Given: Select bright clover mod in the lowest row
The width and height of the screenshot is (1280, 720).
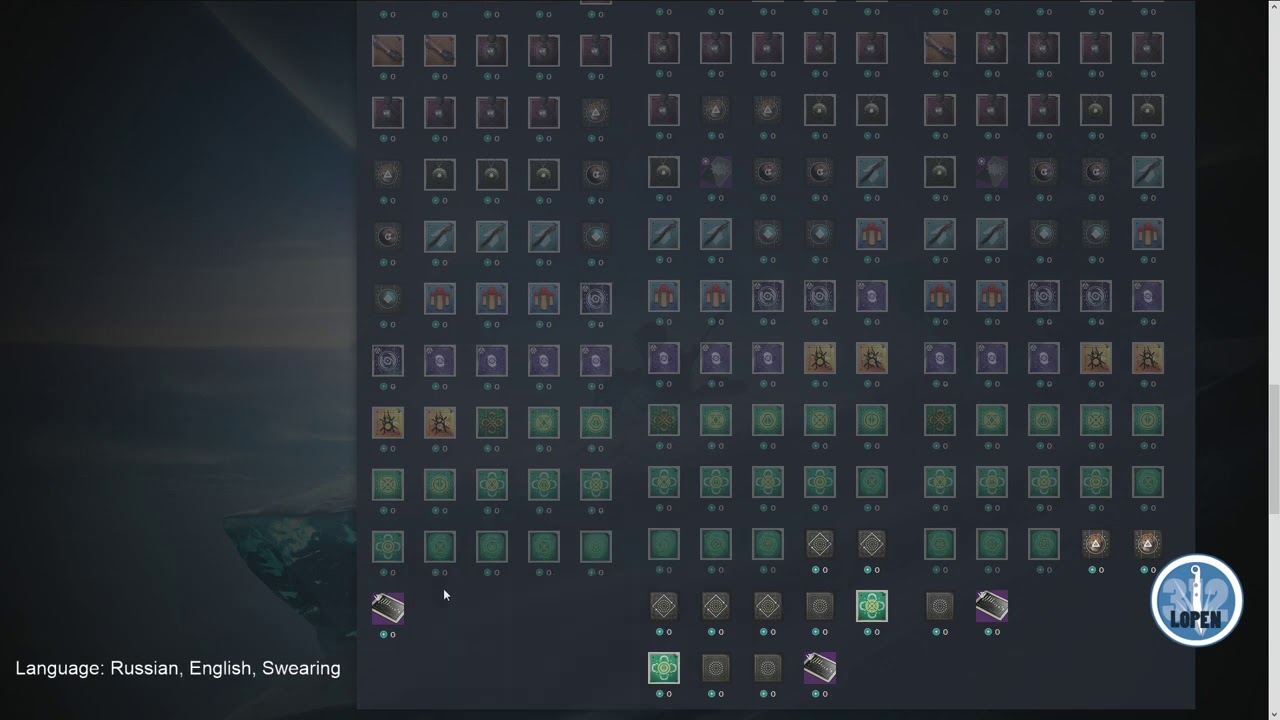Looking at the screenshot, I should pos(664,668).
